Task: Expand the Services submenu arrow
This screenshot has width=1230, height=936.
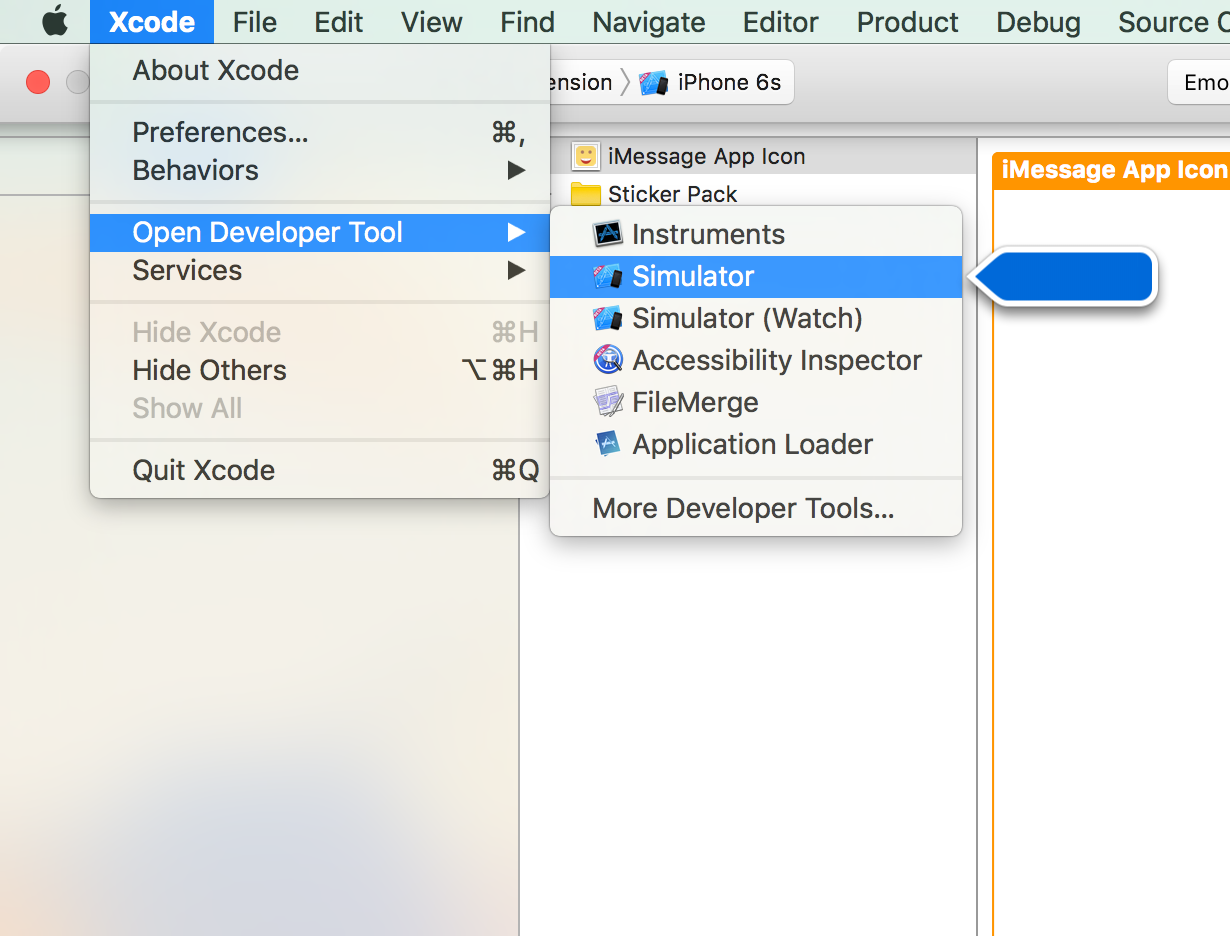Action: (x=516, y=270)
